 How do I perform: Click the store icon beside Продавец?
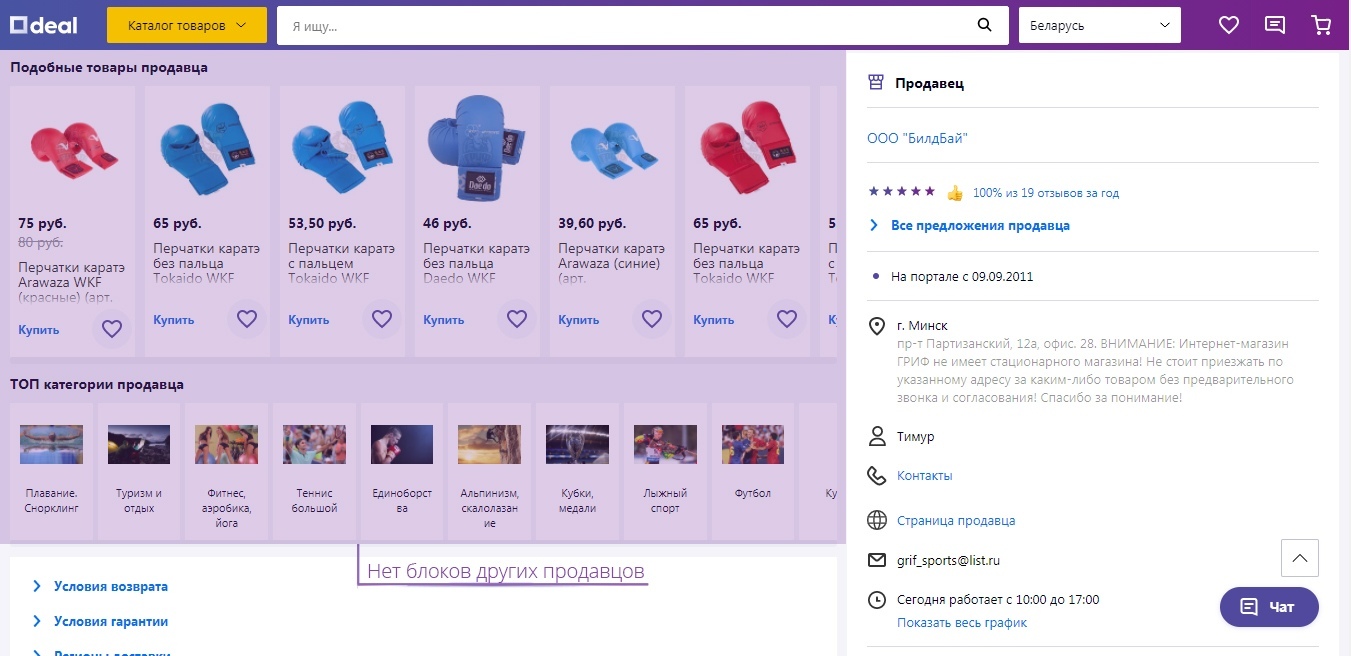[x=876, y=83]
